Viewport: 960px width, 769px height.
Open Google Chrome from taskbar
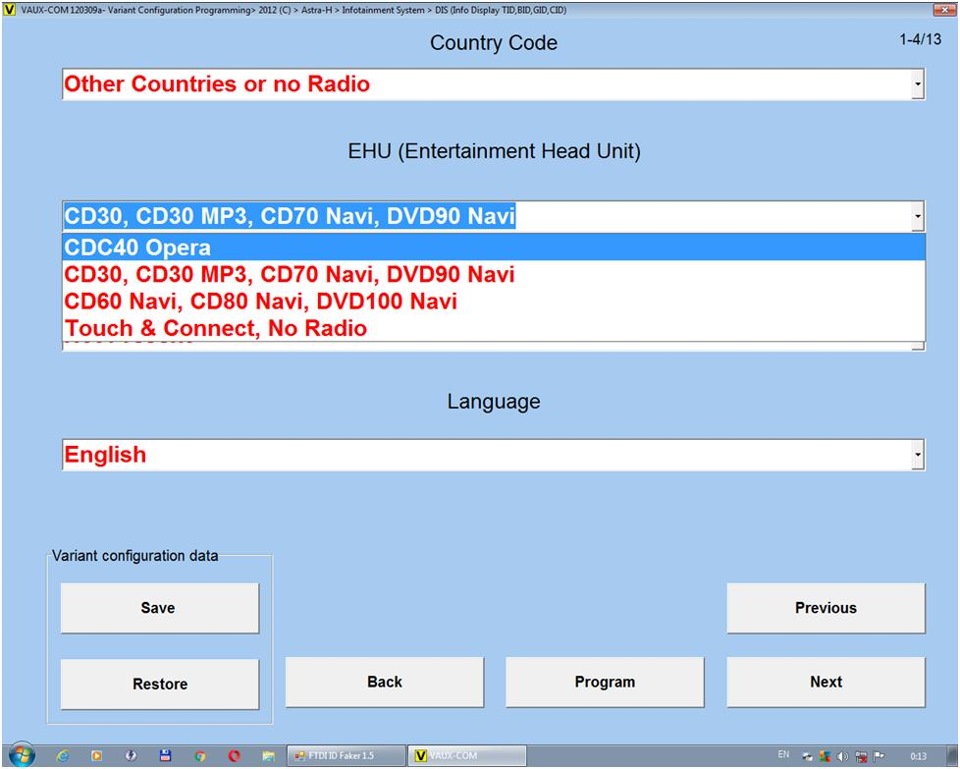[200, 756]
